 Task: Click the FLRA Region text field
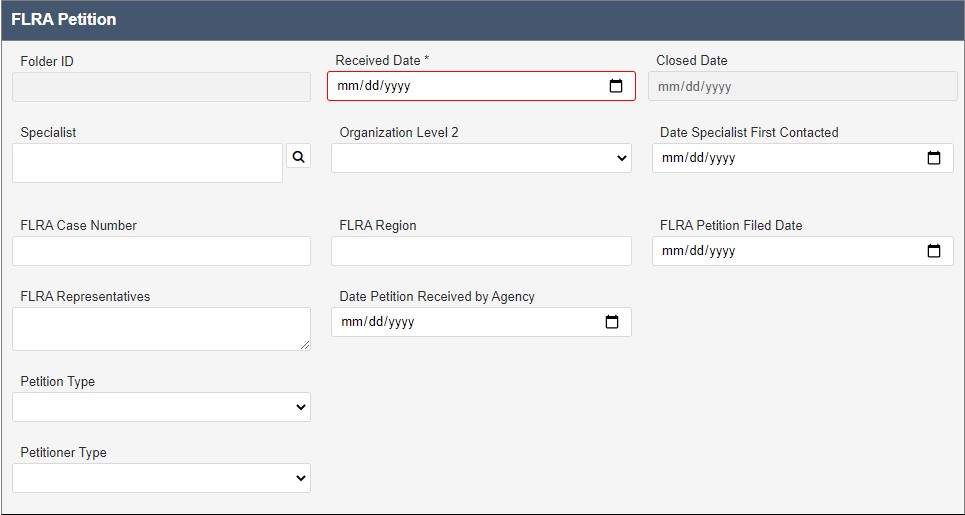481,251
